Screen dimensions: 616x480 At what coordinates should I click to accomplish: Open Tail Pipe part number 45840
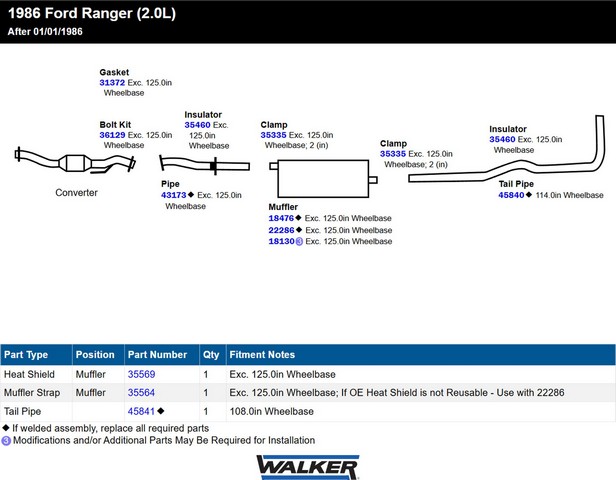(511, 195)
